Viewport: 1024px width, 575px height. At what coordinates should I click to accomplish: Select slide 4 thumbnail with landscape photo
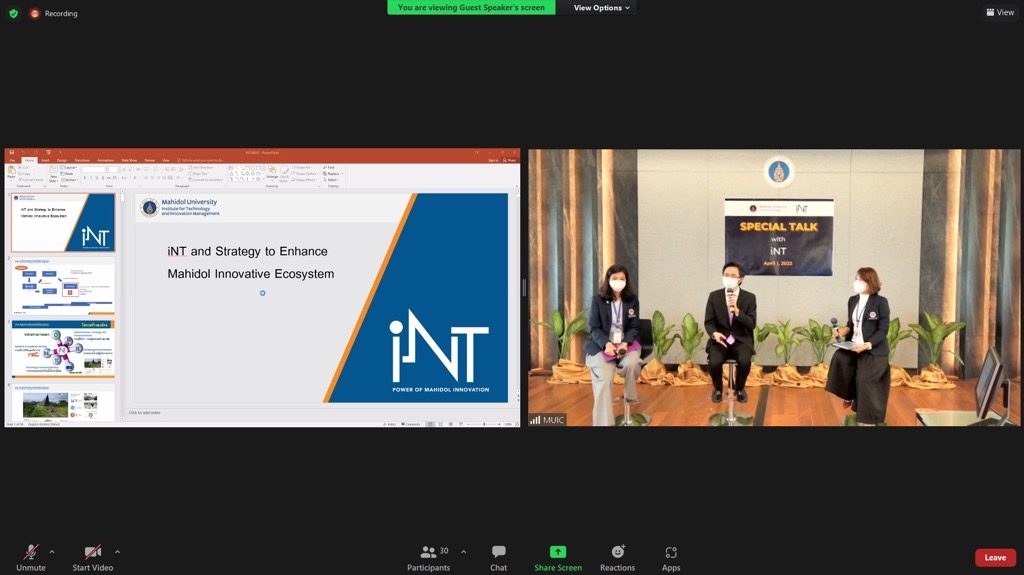click(x=63, y=404)
